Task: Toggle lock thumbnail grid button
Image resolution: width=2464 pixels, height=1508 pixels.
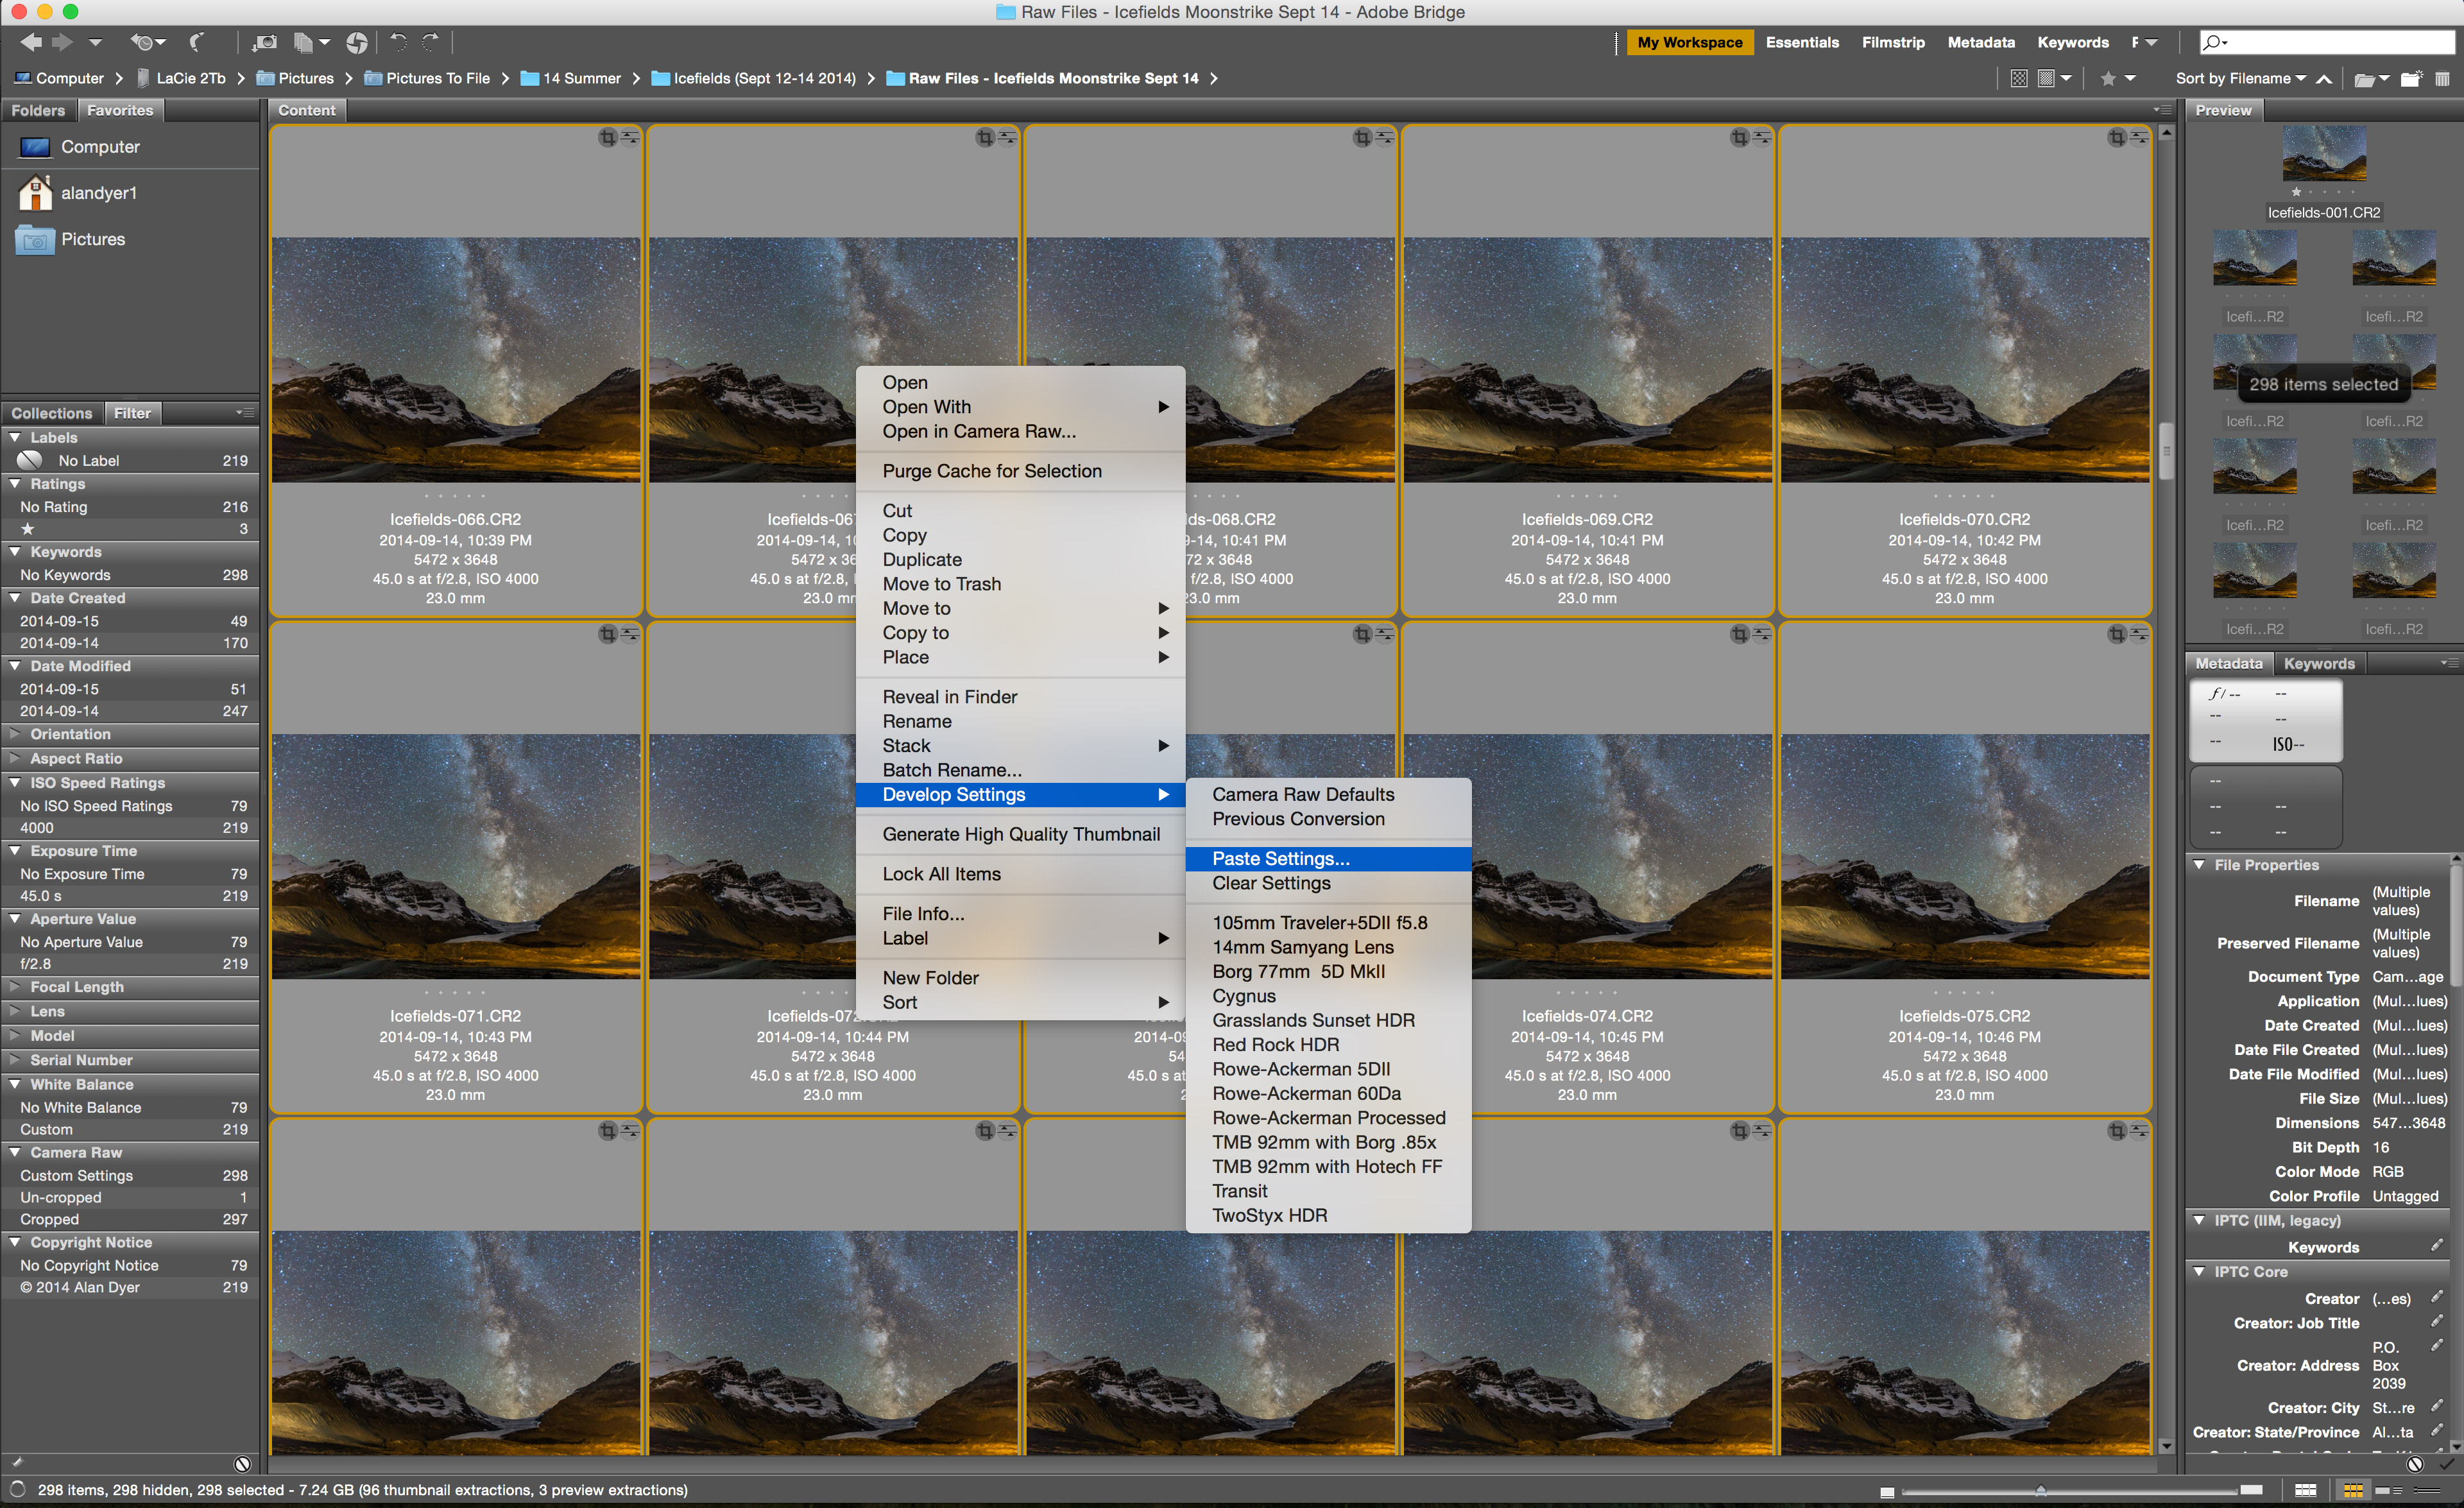Action: tap(2305, 1490)
